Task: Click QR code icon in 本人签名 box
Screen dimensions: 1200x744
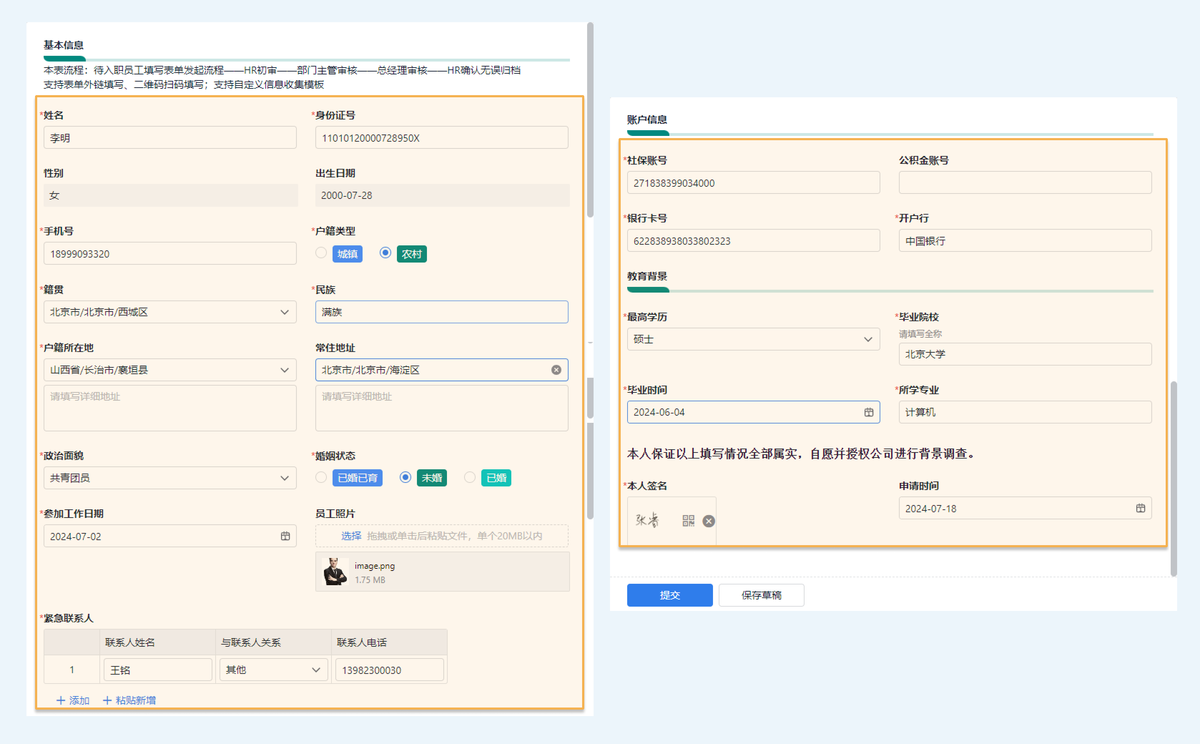Action: (688, 521)
